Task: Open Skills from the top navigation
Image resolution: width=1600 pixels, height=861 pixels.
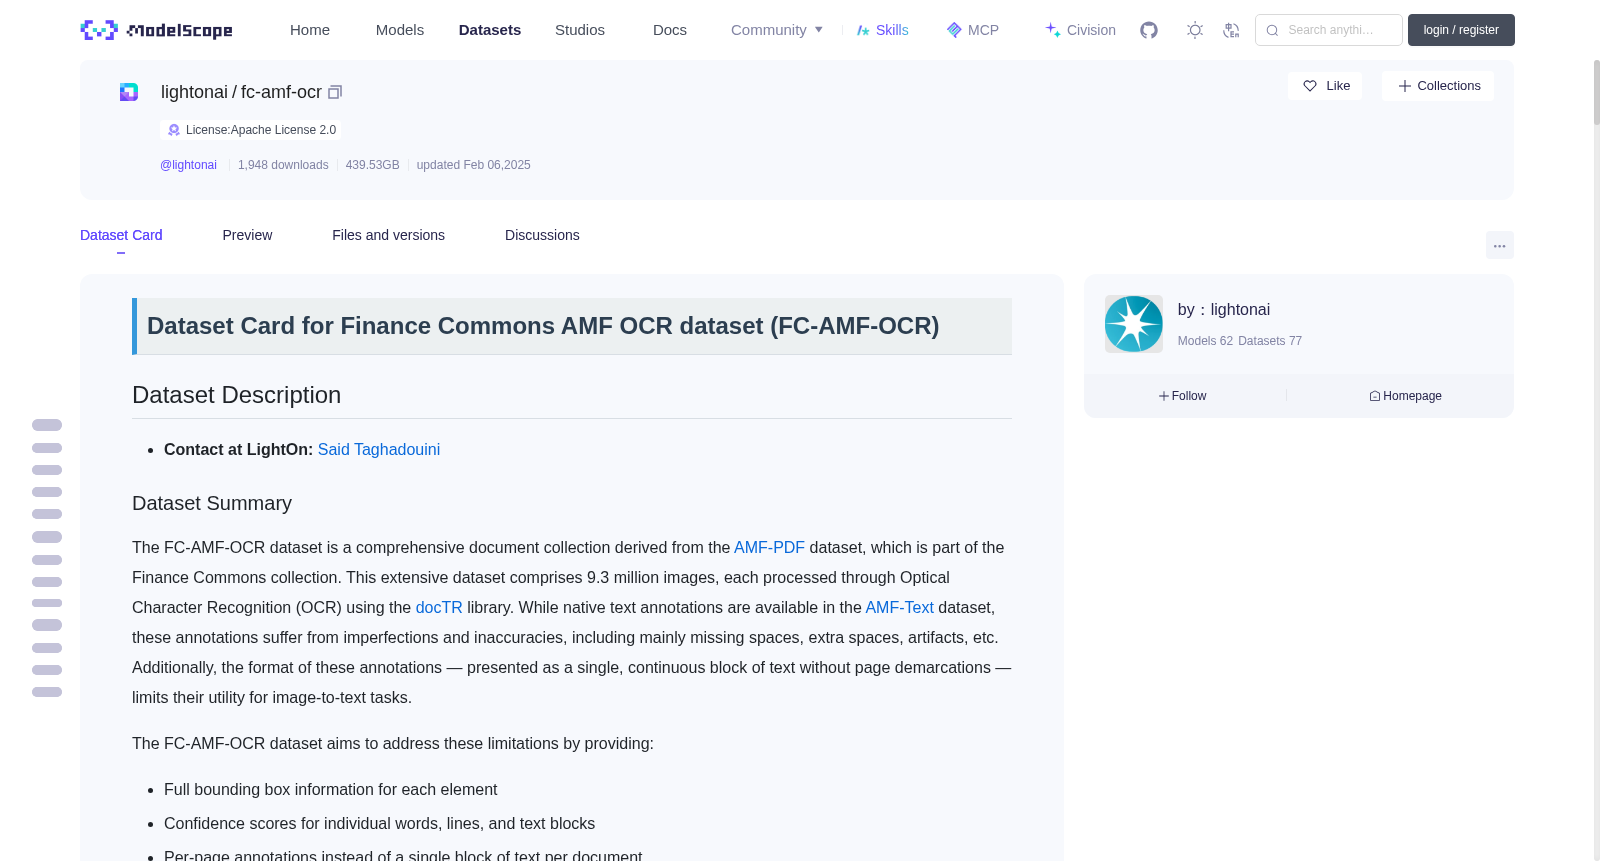Action: (882, 30)
